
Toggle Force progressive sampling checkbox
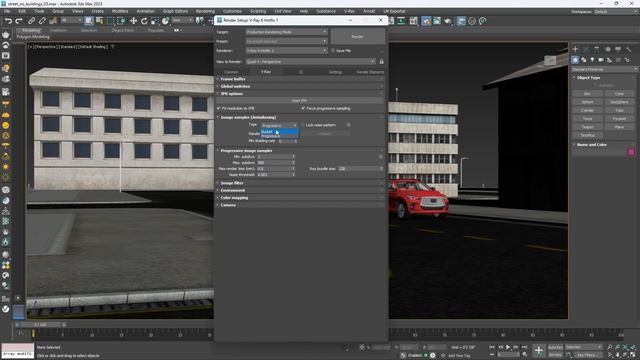[303, 108]
